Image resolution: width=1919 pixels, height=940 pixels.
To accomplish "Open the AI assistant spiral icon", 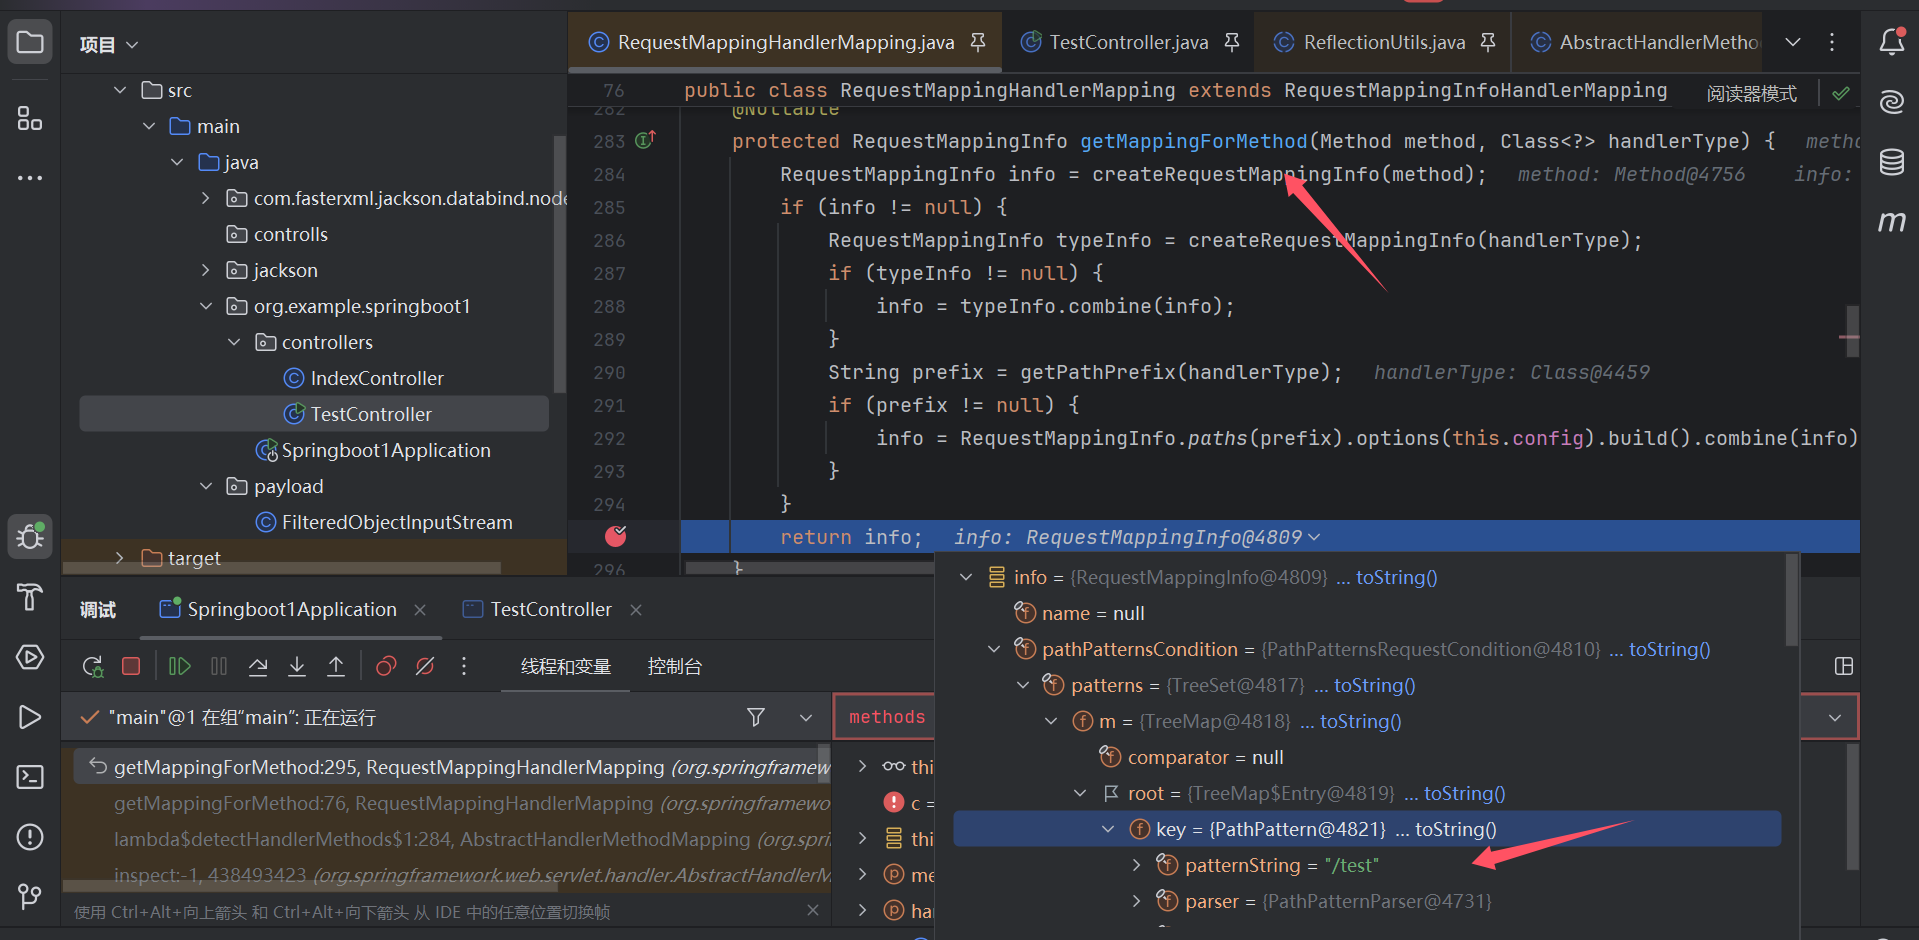I will (1891, 101).
